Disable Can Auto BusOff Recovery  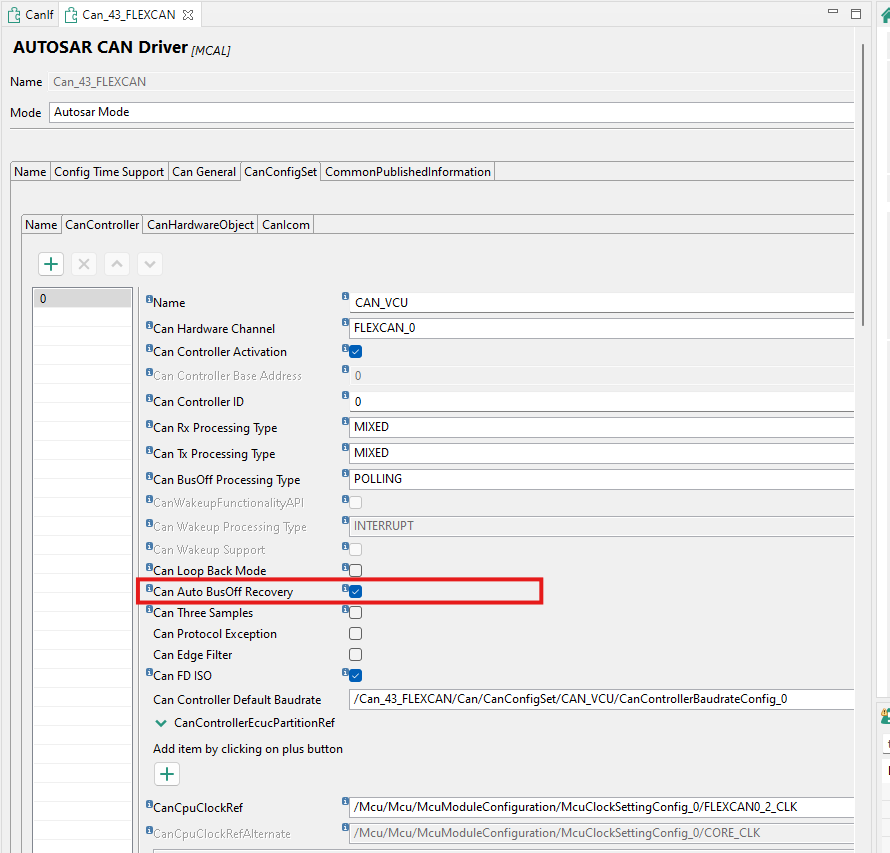pyautogui.click(x=355, y=591)
